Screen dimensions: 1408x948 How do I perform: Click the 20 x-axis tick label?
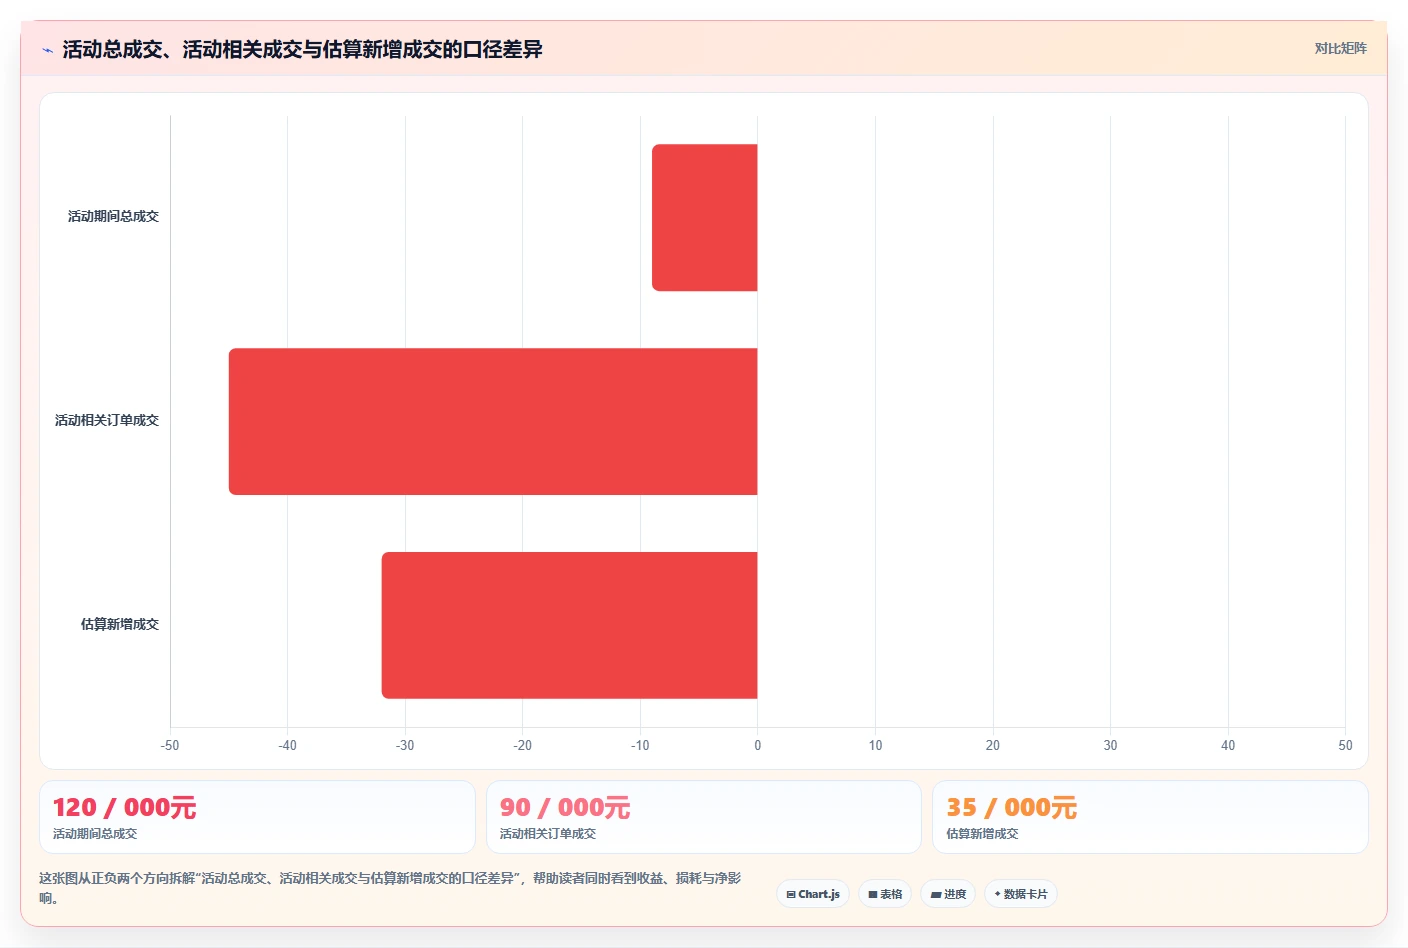tap(993, 745)
